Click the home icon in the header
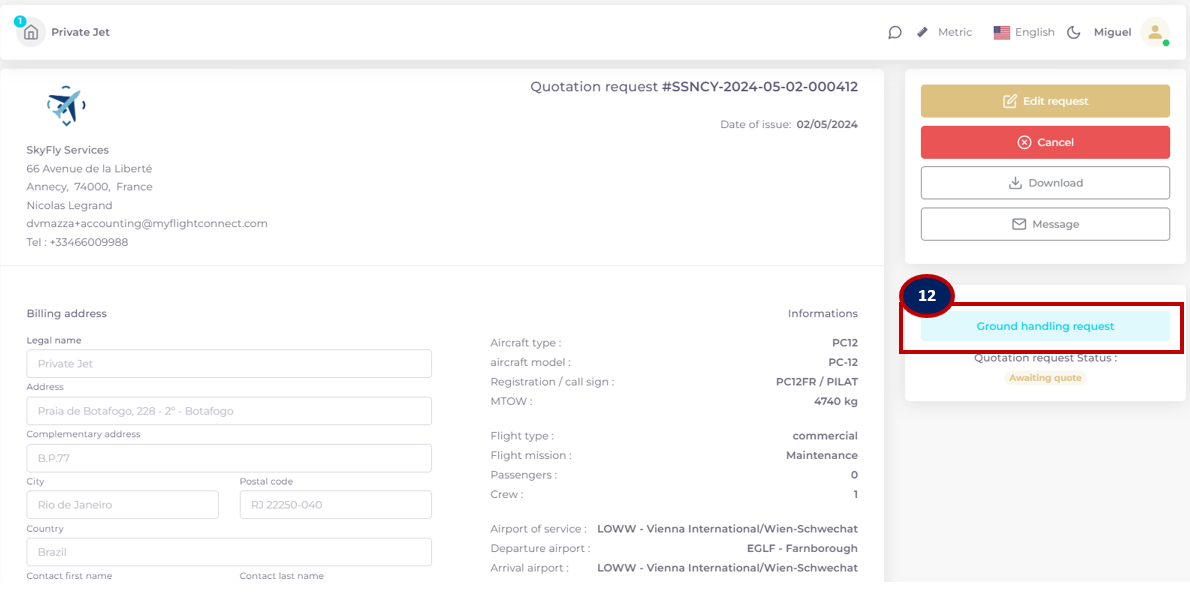 point(31,32)
